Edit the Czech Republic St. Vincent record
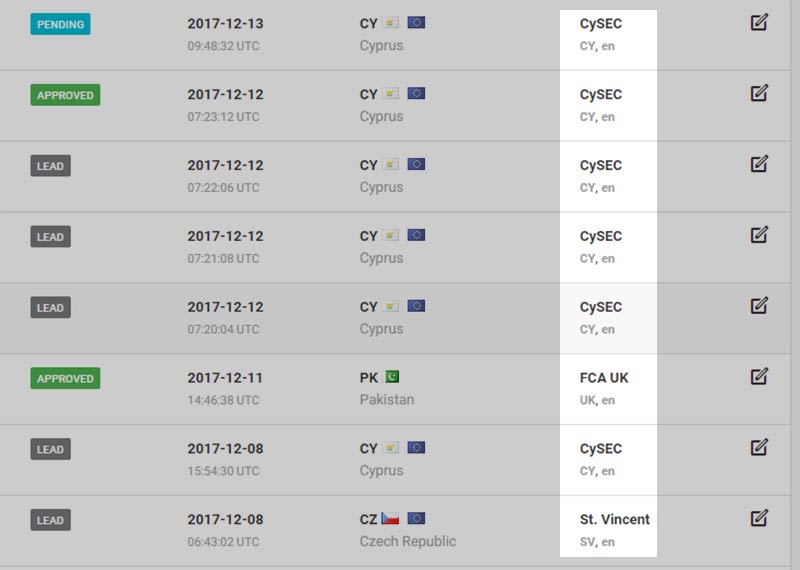Screen dimensions: 800x570 759,518
